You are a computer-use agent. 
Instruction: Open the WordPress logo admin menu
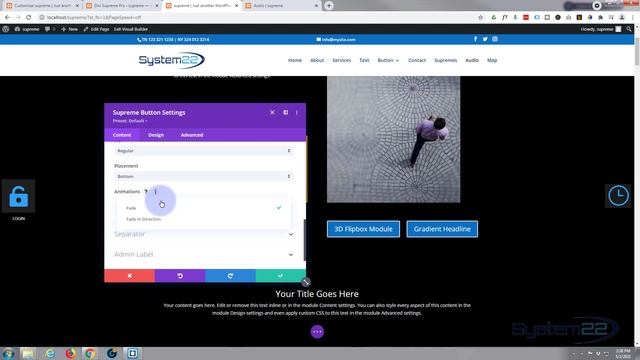tap(5, 29)
